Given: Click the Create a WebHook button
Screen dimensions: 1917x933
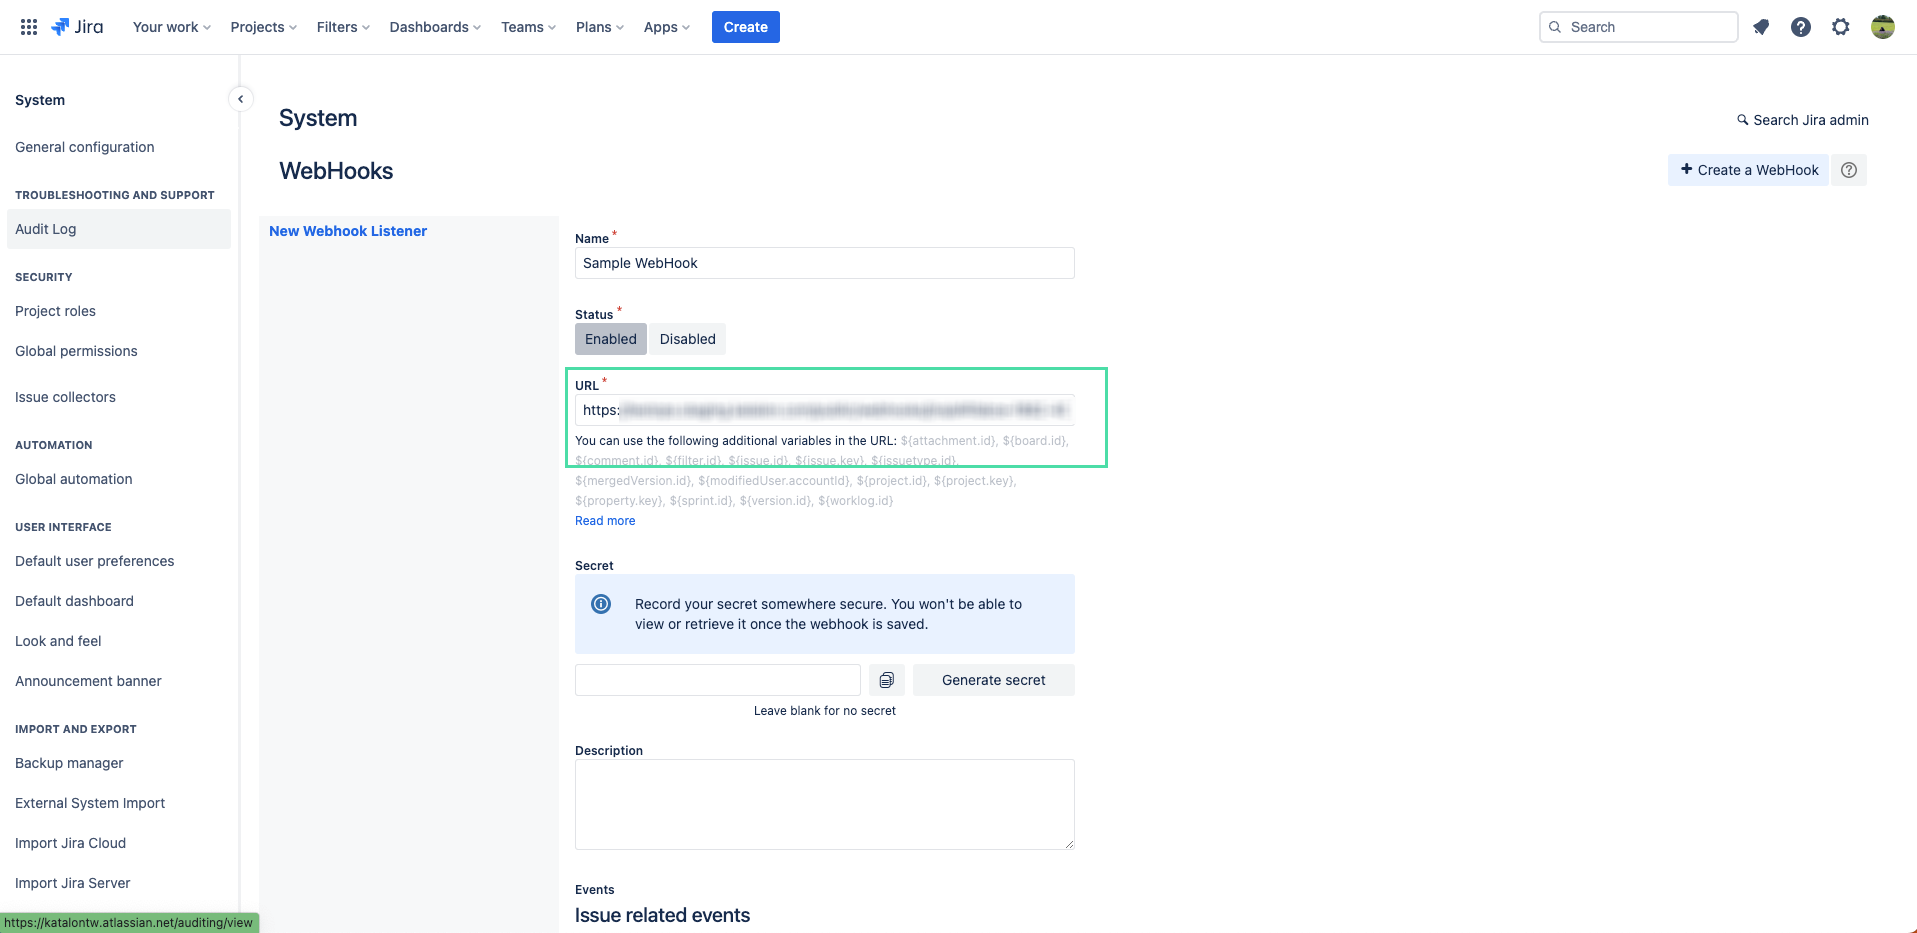Looking at the screenshot, I should click(x=1747, y=170).
